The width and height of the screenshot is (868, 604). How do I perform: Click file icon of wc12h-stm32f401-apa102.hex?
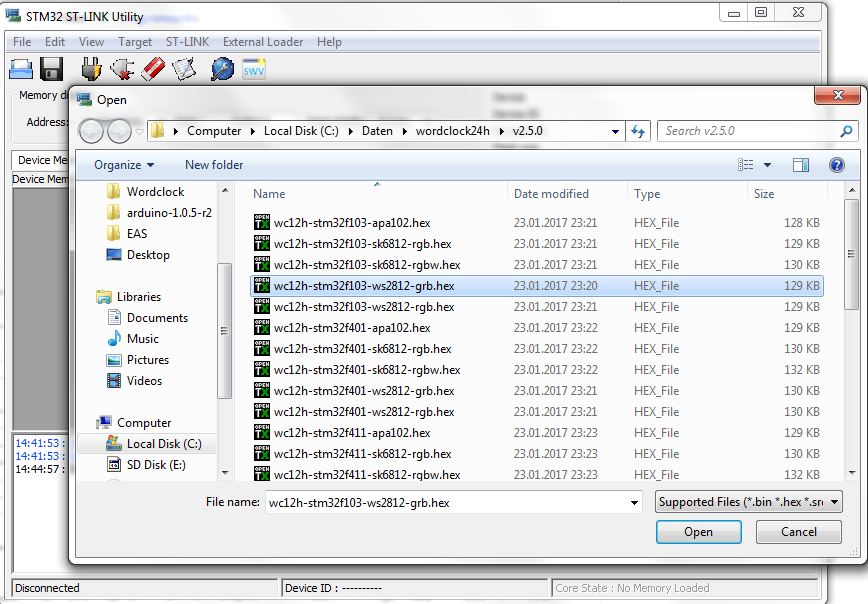coord(262,327)
